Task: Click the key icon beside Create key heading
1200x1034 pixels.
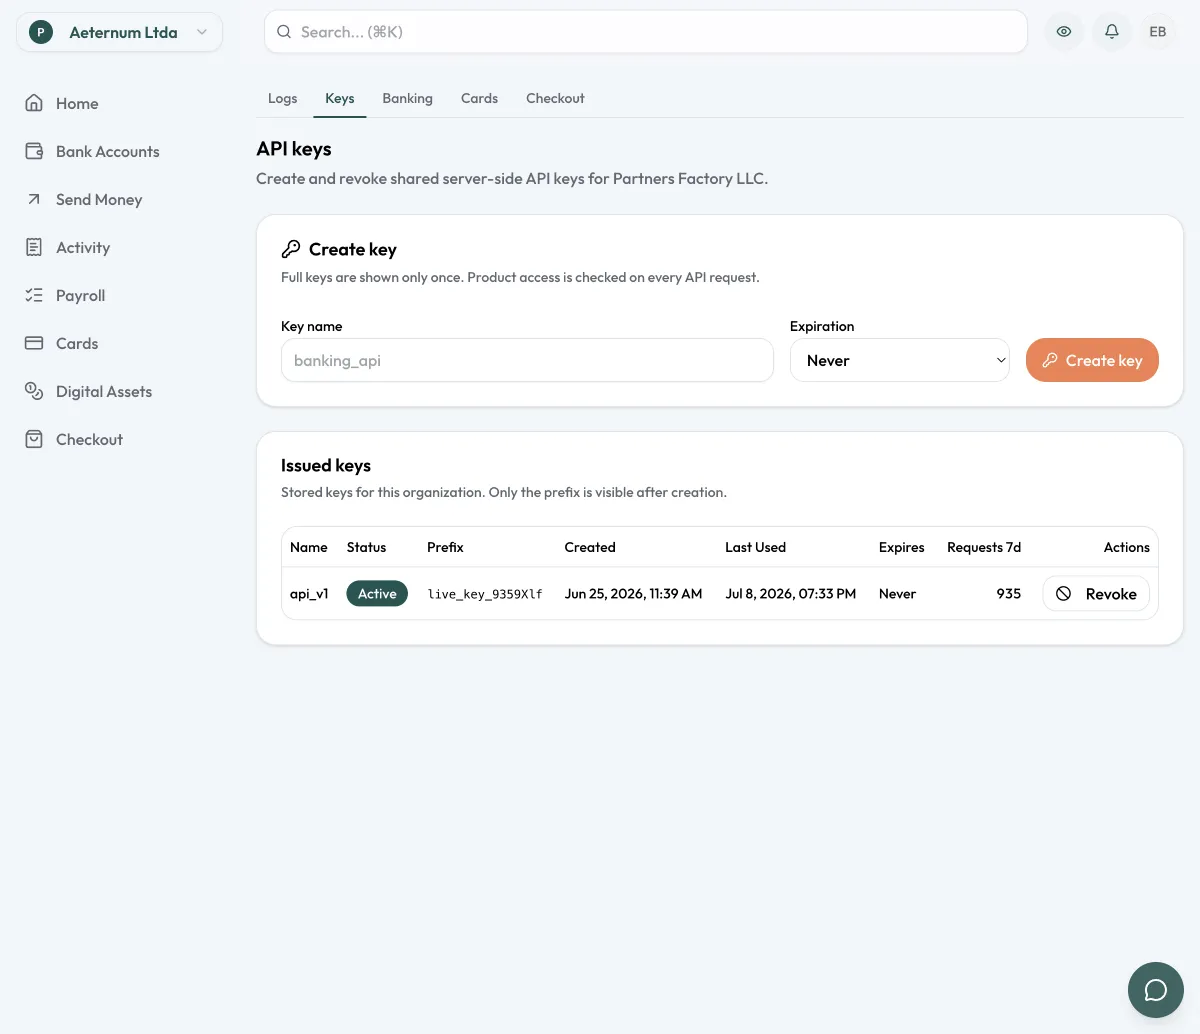Action: (291, 249)
